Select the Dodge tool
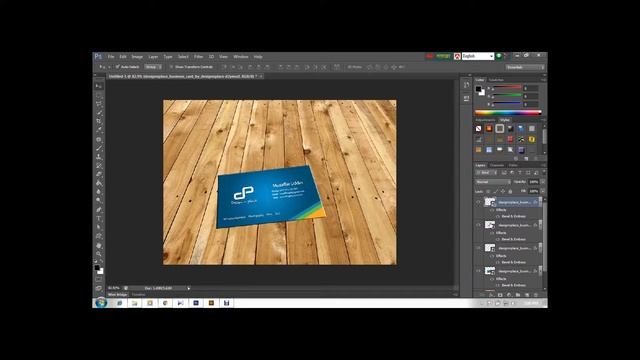640x360 pixels. (x=99, y=200)
